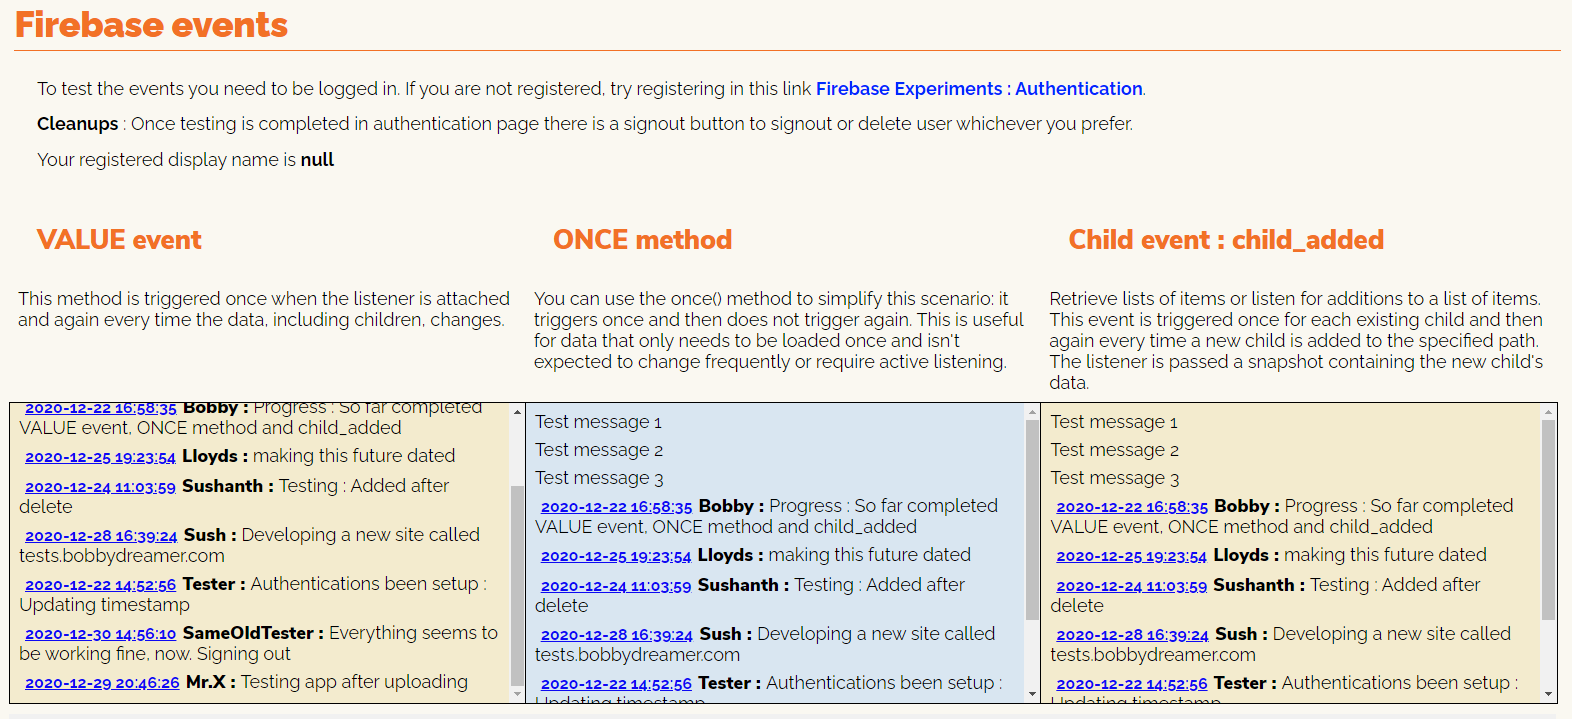Click VALUE panel timestamp 2020-12-28 16:39:24
This screenshot has height=719, width=1572.
[x=101, y=536]
